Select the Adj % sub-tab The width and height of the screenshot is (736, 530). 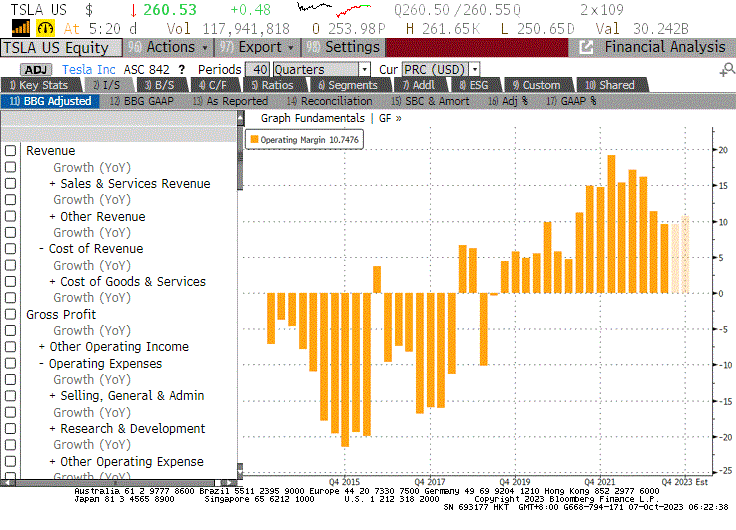pyautogui.click(x=508, y=101)
